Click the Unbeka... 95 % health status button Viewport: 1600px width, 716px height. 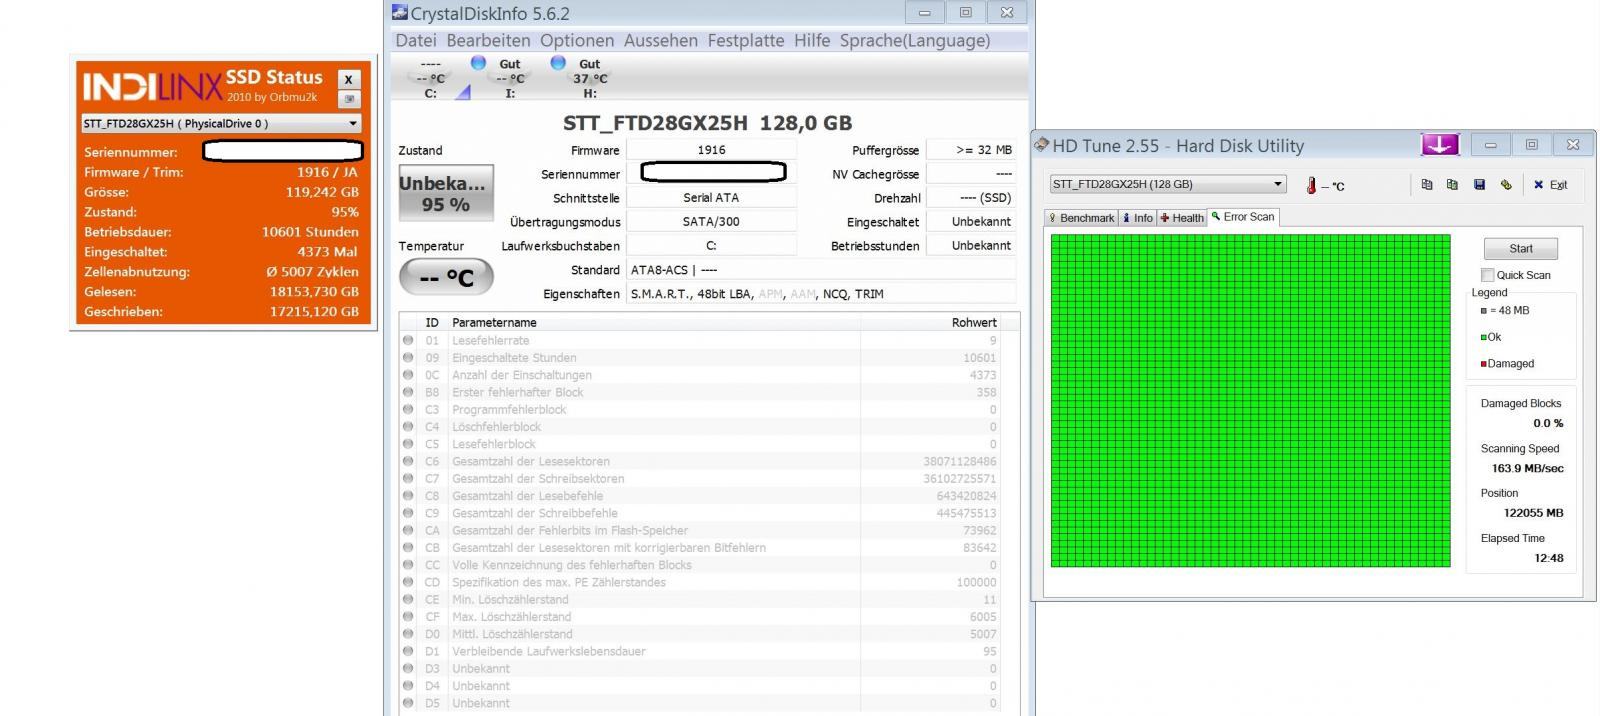tap(446, 193)
